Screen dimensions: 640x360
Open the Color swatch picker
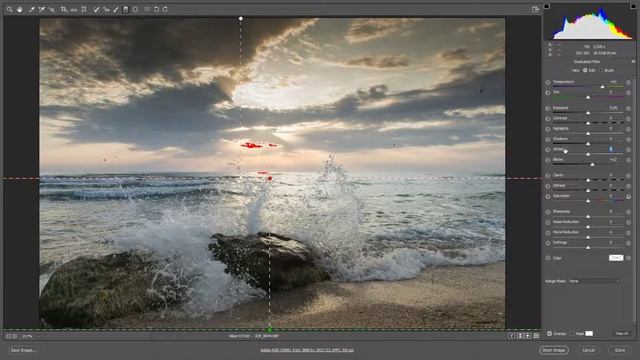616,258
